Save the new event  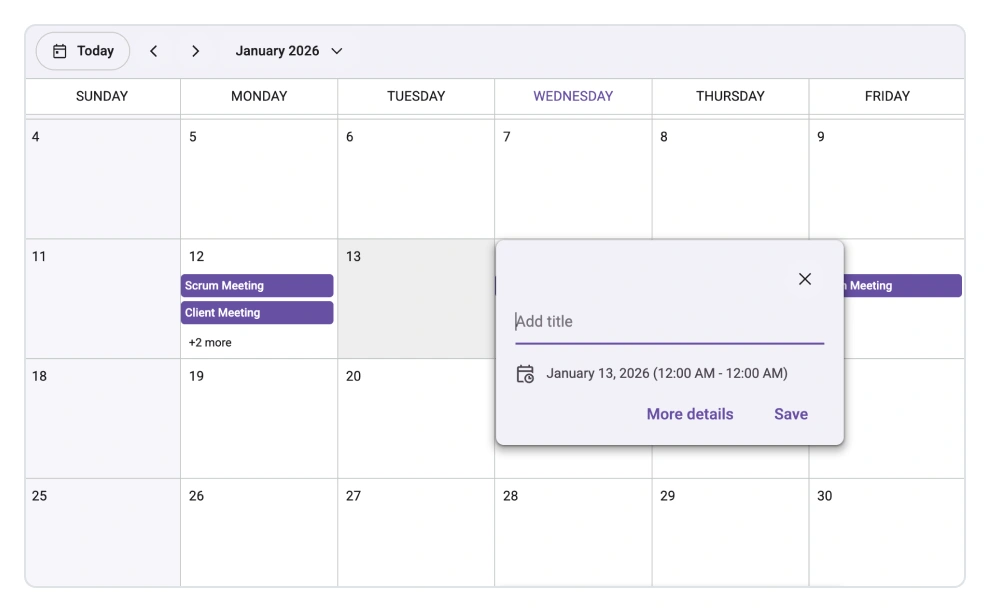tap(790, 413)
